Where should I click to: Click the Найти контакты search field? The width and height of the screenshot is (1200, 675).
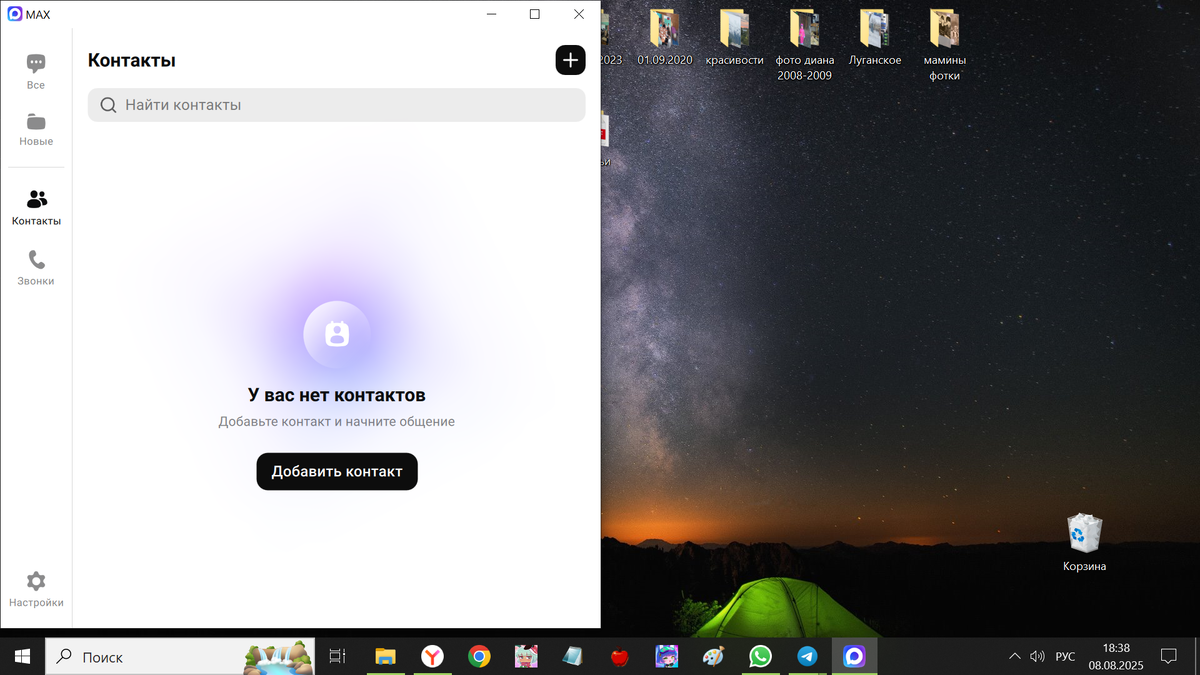[336, 105]
